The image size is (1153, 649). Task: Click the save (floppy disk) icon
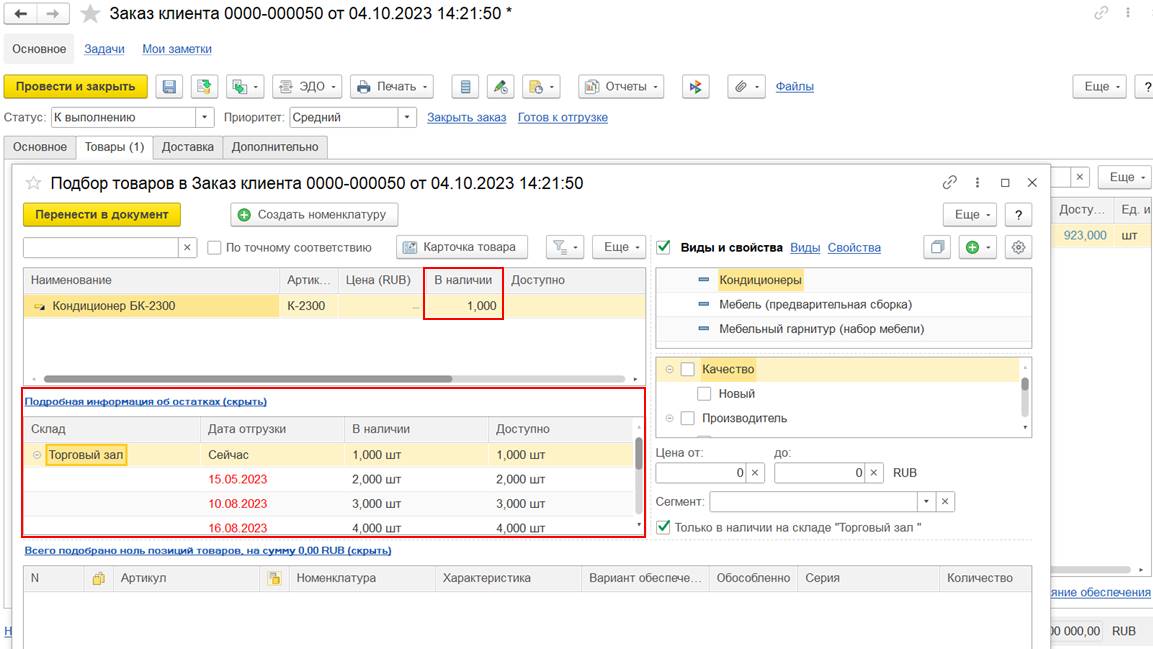pos(170,87)
